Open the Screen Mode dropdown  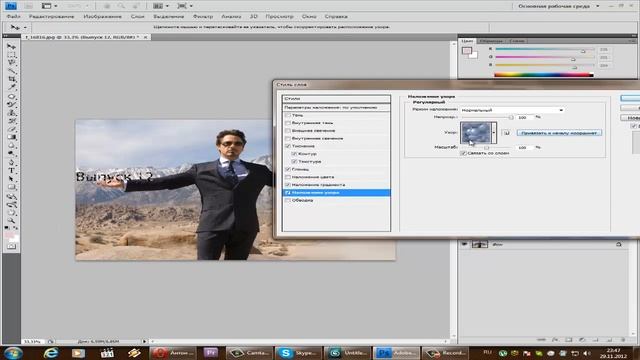tap(185, 6)
